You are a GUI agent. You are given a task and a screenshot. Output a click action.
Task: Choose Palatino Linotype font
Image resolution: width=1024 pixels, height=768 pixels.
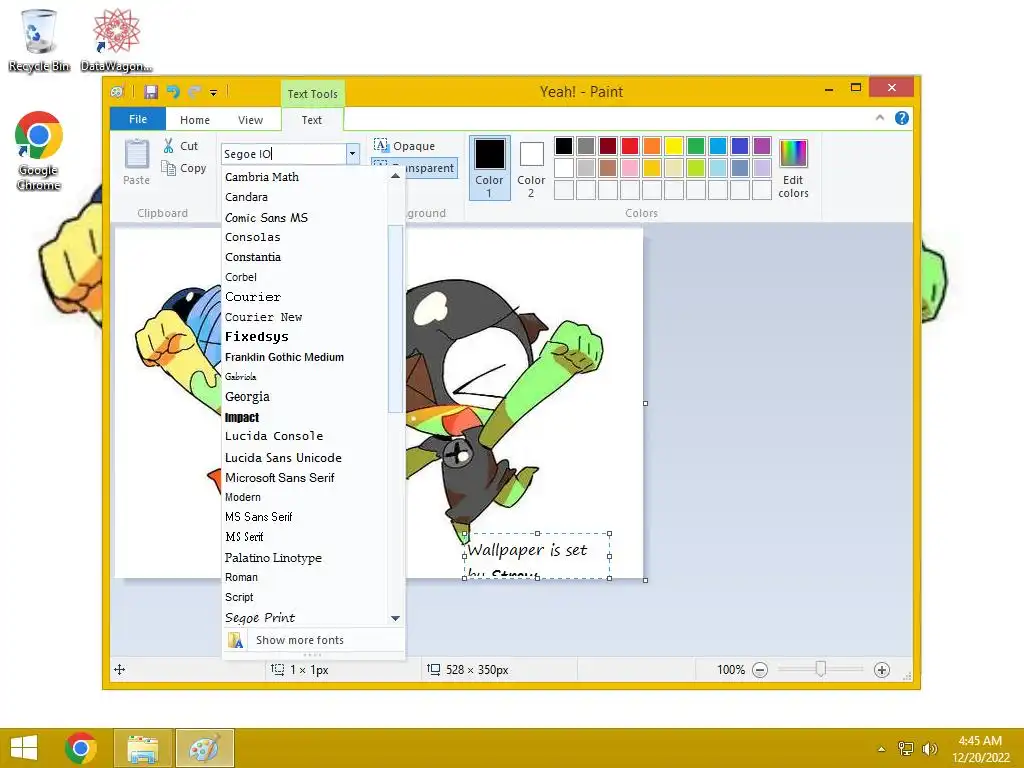[x=304, y=558]
